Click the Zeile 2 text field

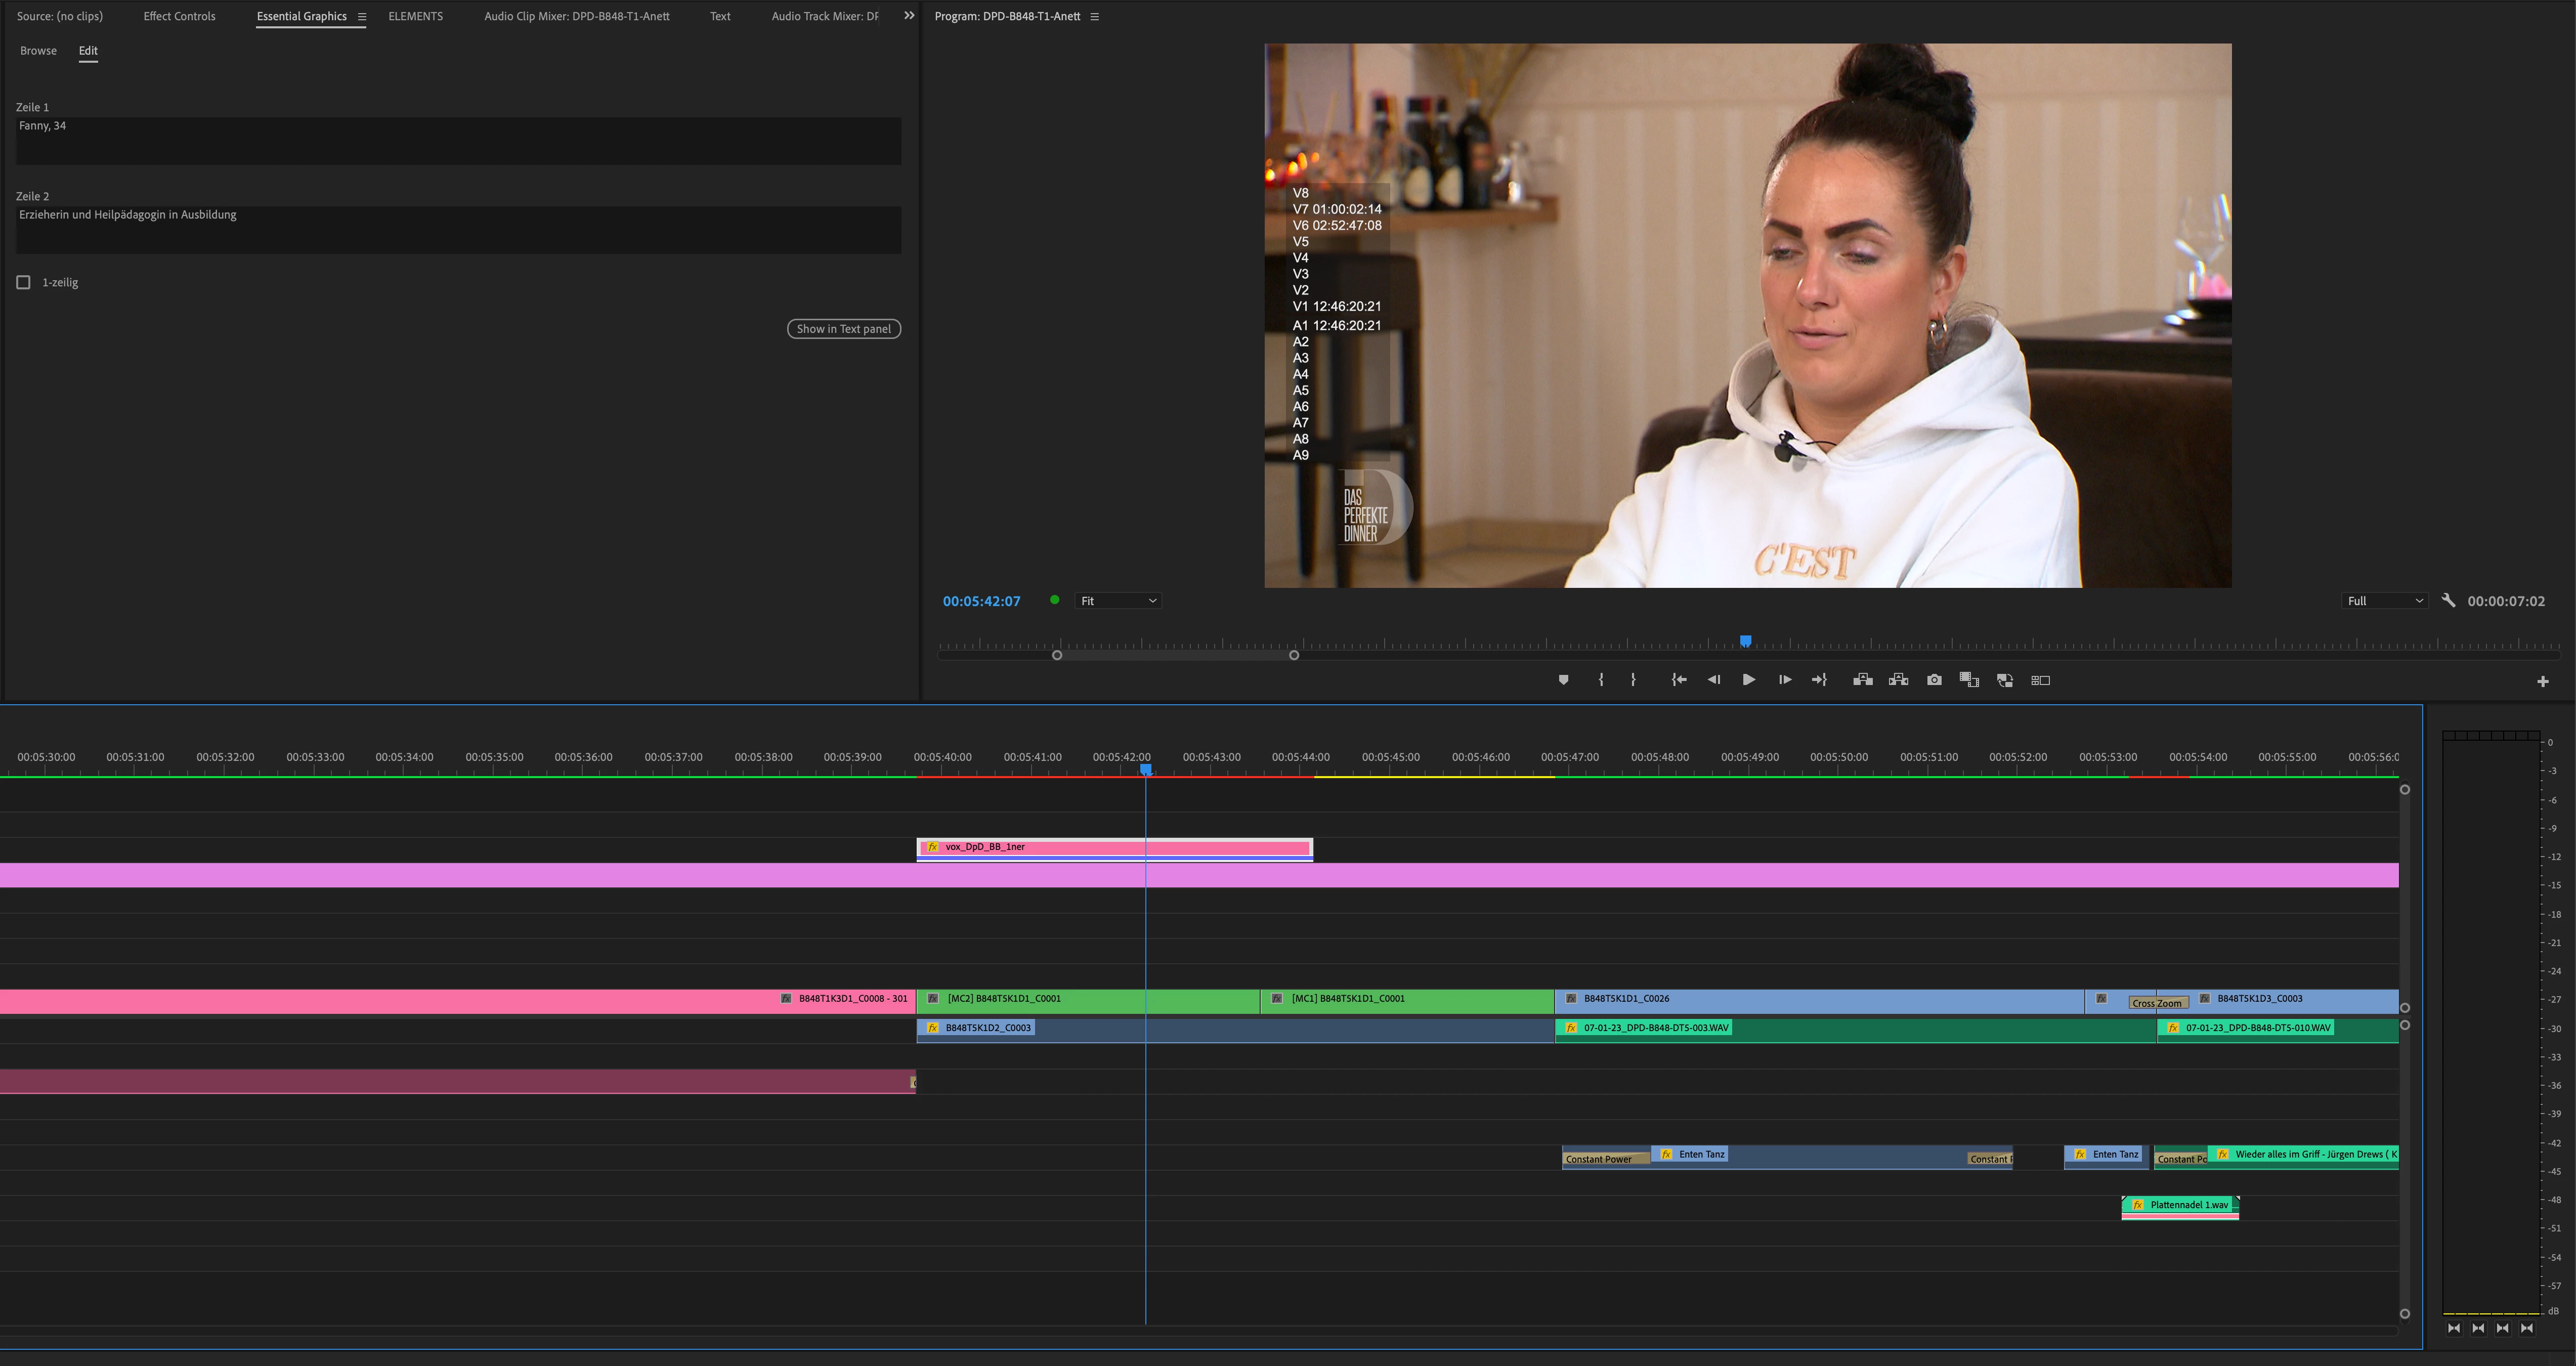pyautogui.click(x=458, y=229)
